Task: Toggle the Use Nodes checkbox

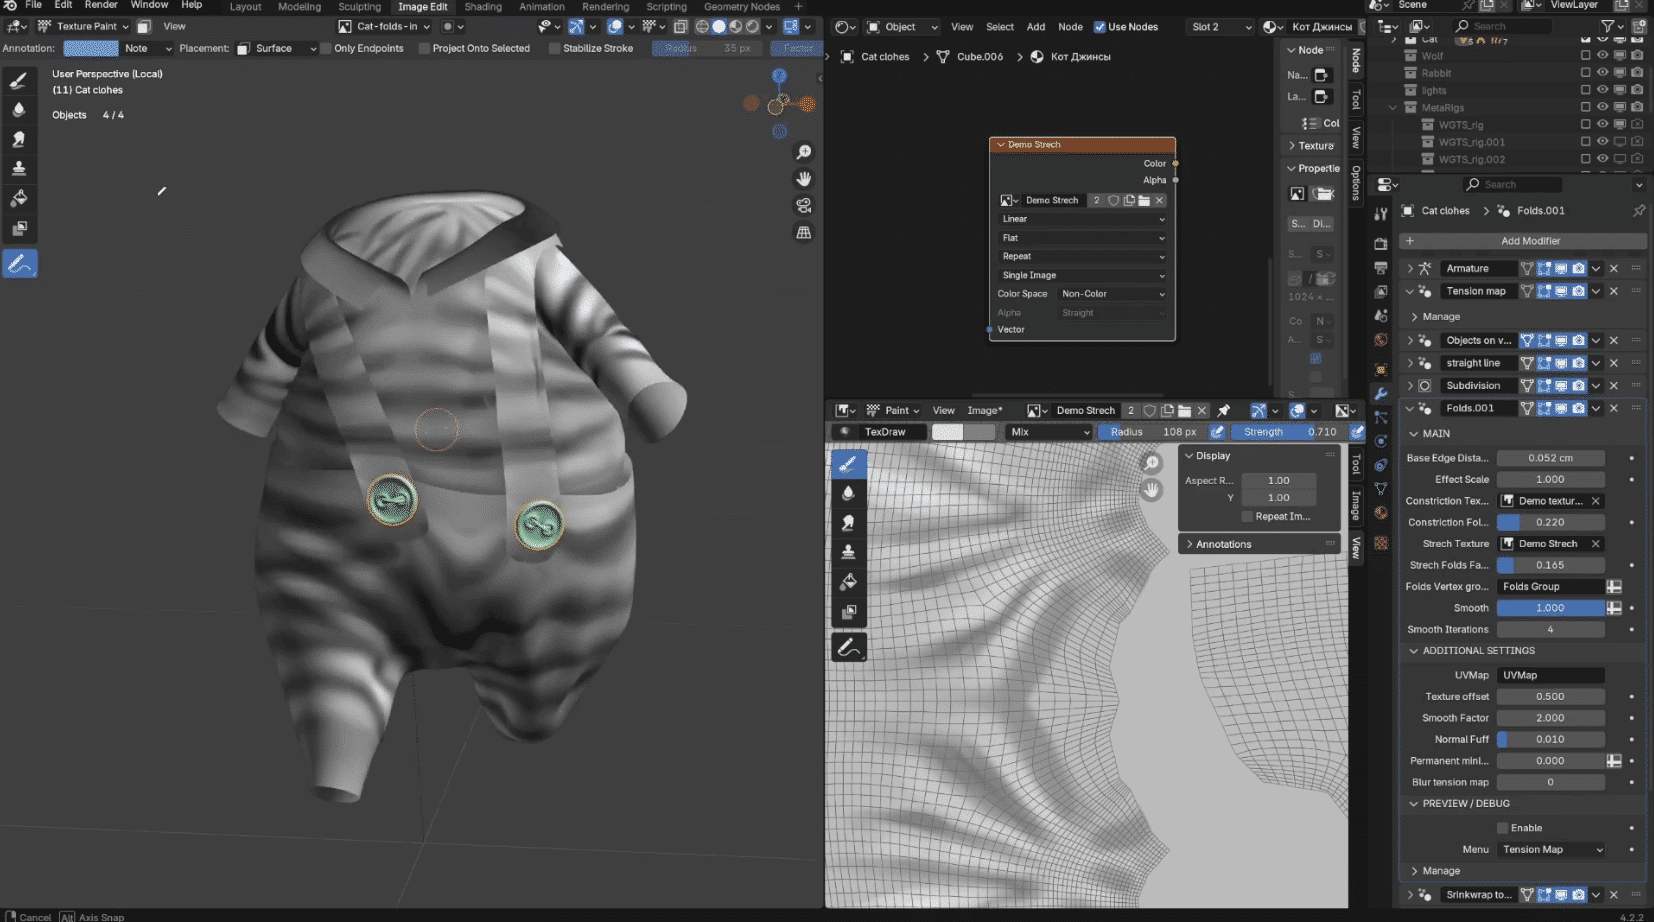Action: [1100, 27]
